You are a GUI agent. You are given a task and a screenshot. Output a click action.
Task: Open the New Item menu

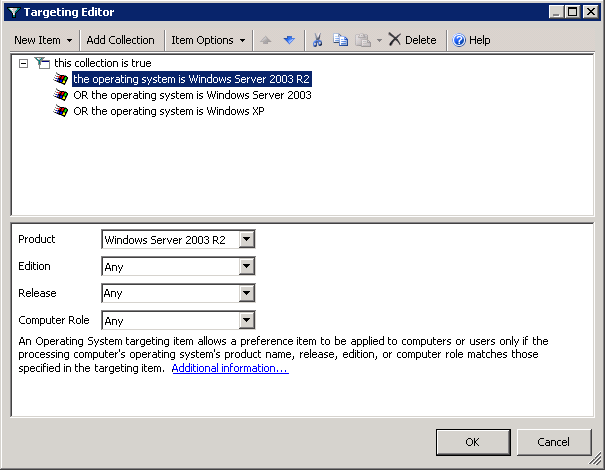tap(43, 40)
